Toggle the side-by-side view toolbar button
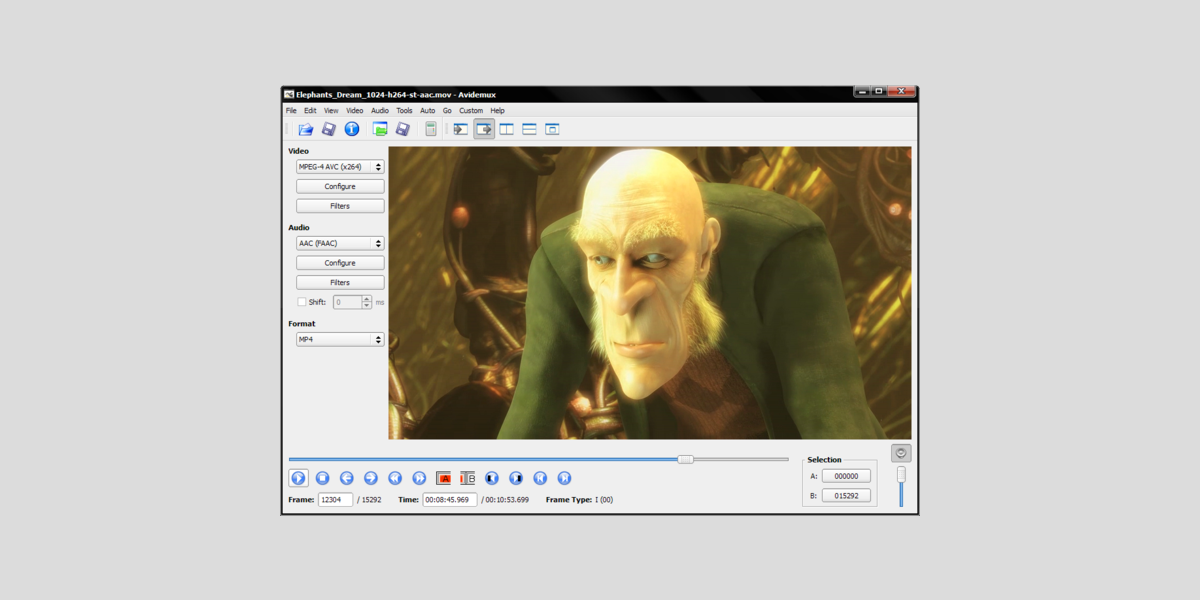Viewport: 1200px width, 600px height. point(507,129)
